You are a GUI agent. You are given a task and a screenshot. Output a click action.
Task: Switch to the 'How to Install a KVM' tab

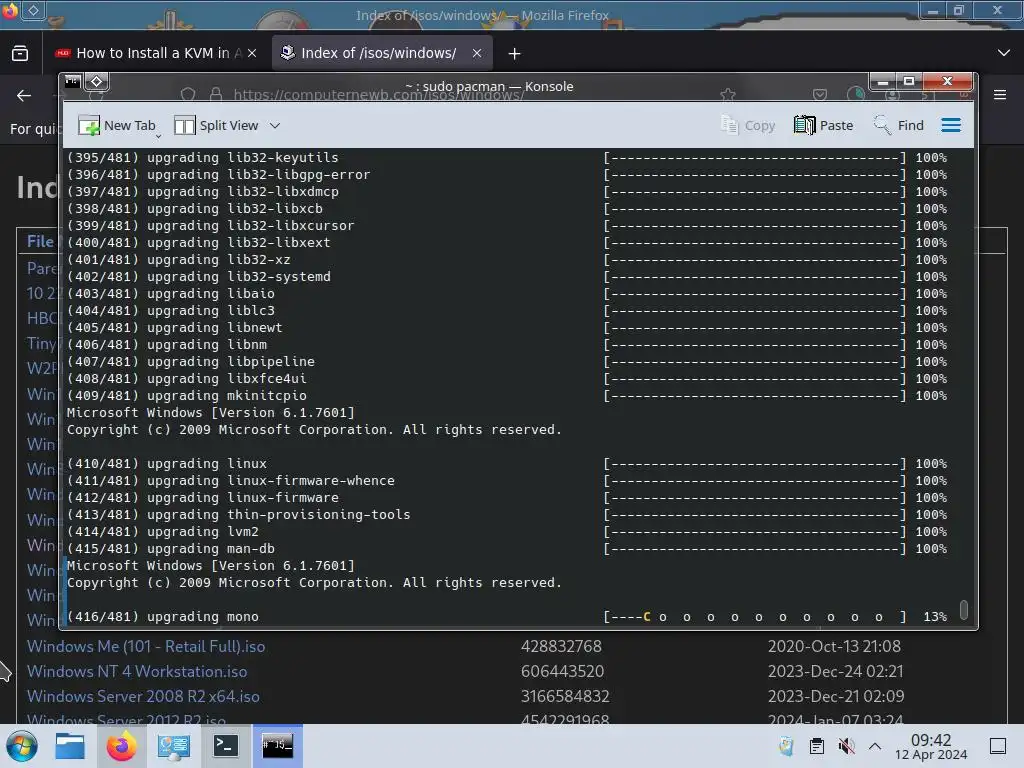(x=157, y=53)
